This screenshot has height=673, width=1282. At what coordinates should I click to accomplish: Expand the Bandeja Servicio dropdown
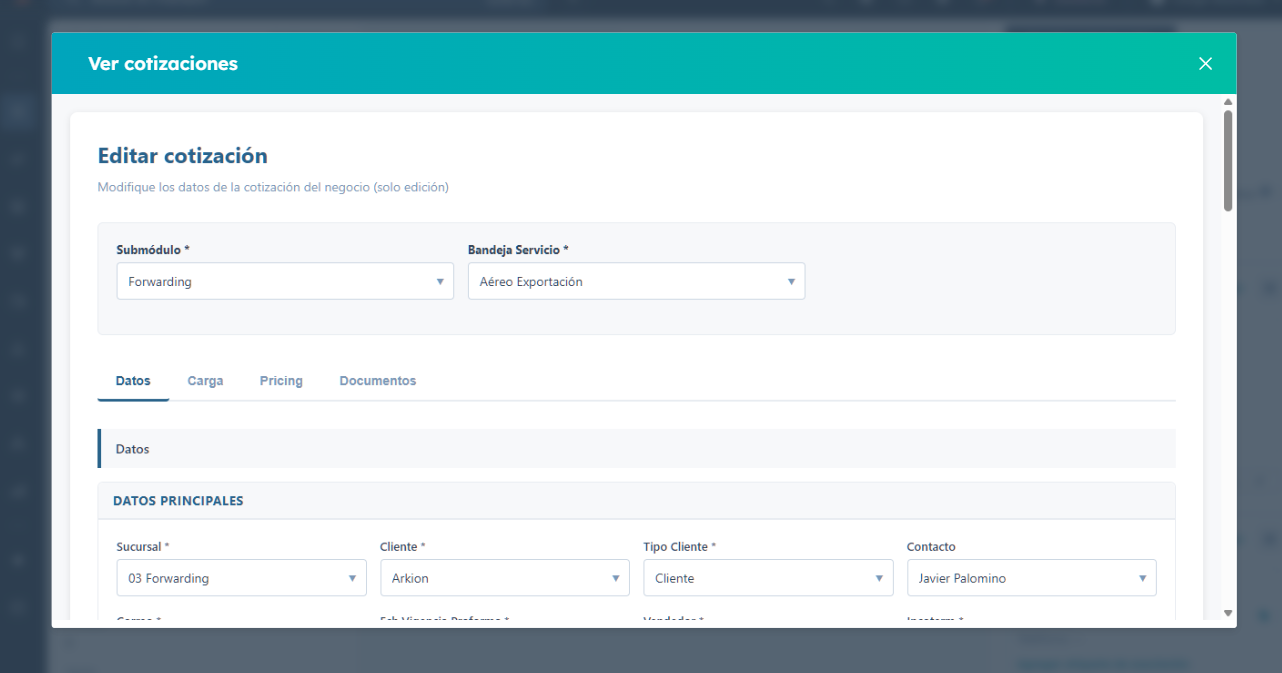[x=636, y=281]
